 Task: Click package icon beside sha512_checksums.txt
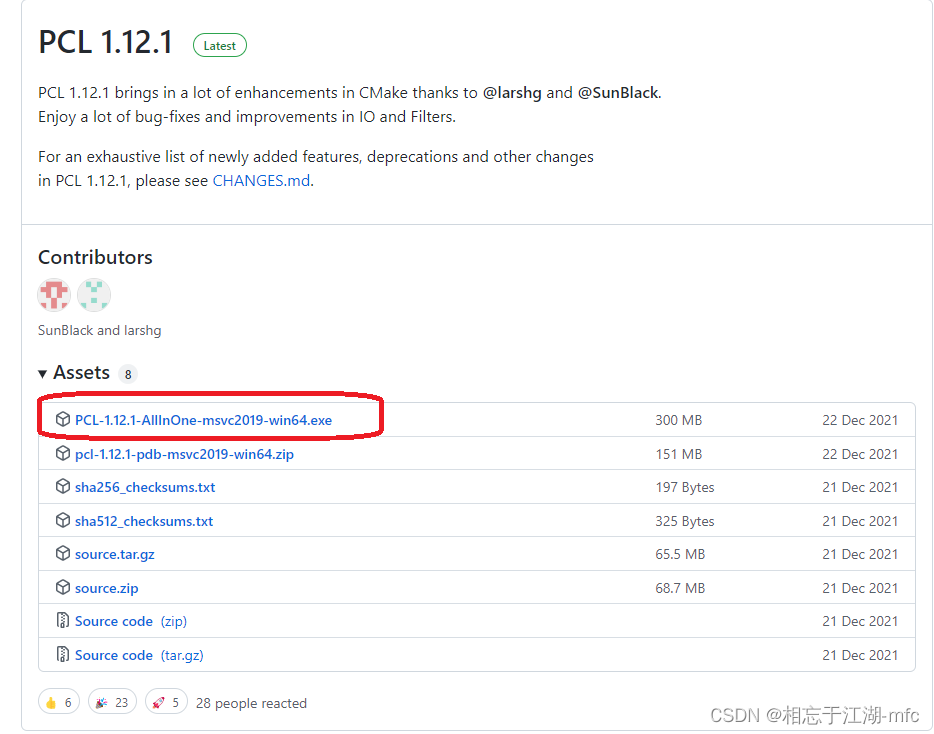63,521
